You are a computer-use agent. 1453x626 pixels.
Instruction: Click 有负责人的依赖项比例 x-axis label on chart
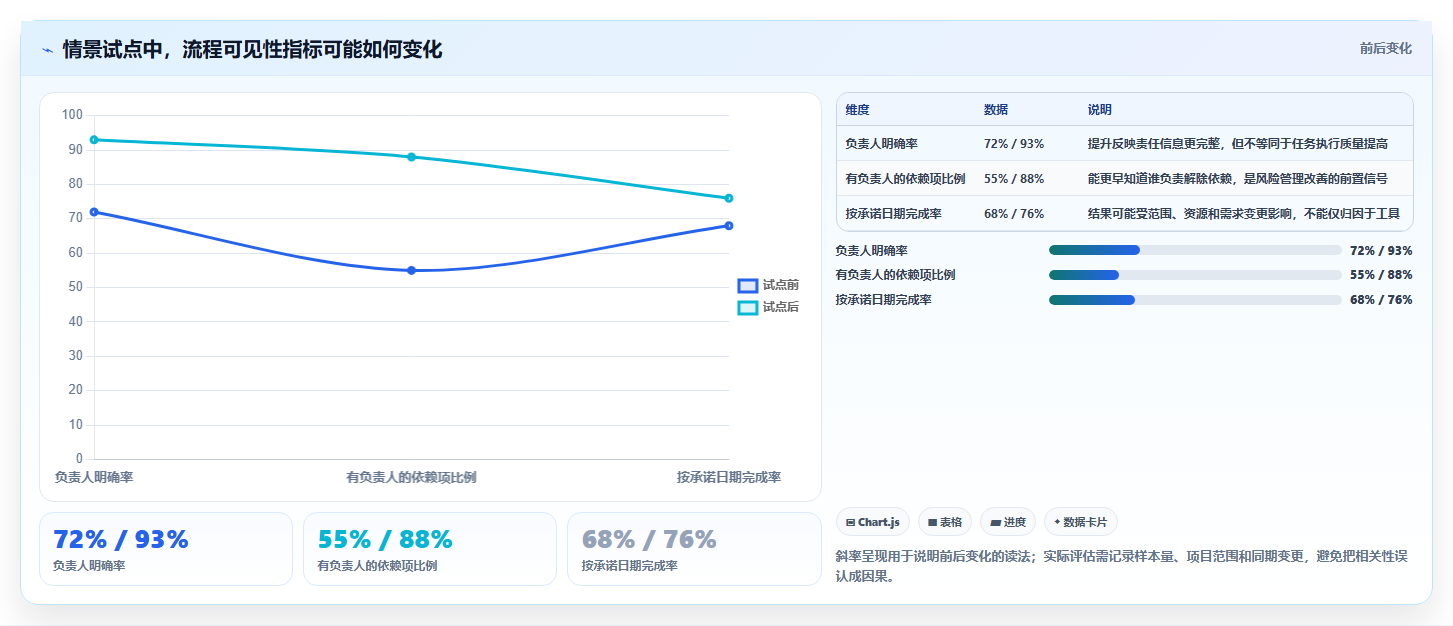coord(411,477)
